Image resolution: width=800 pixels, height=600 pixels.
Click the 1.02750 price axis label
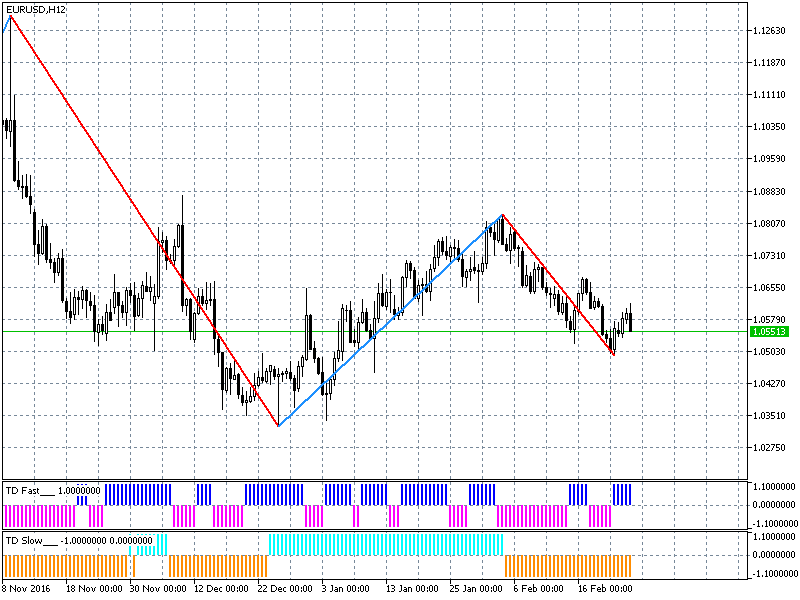tap(769, 448)
